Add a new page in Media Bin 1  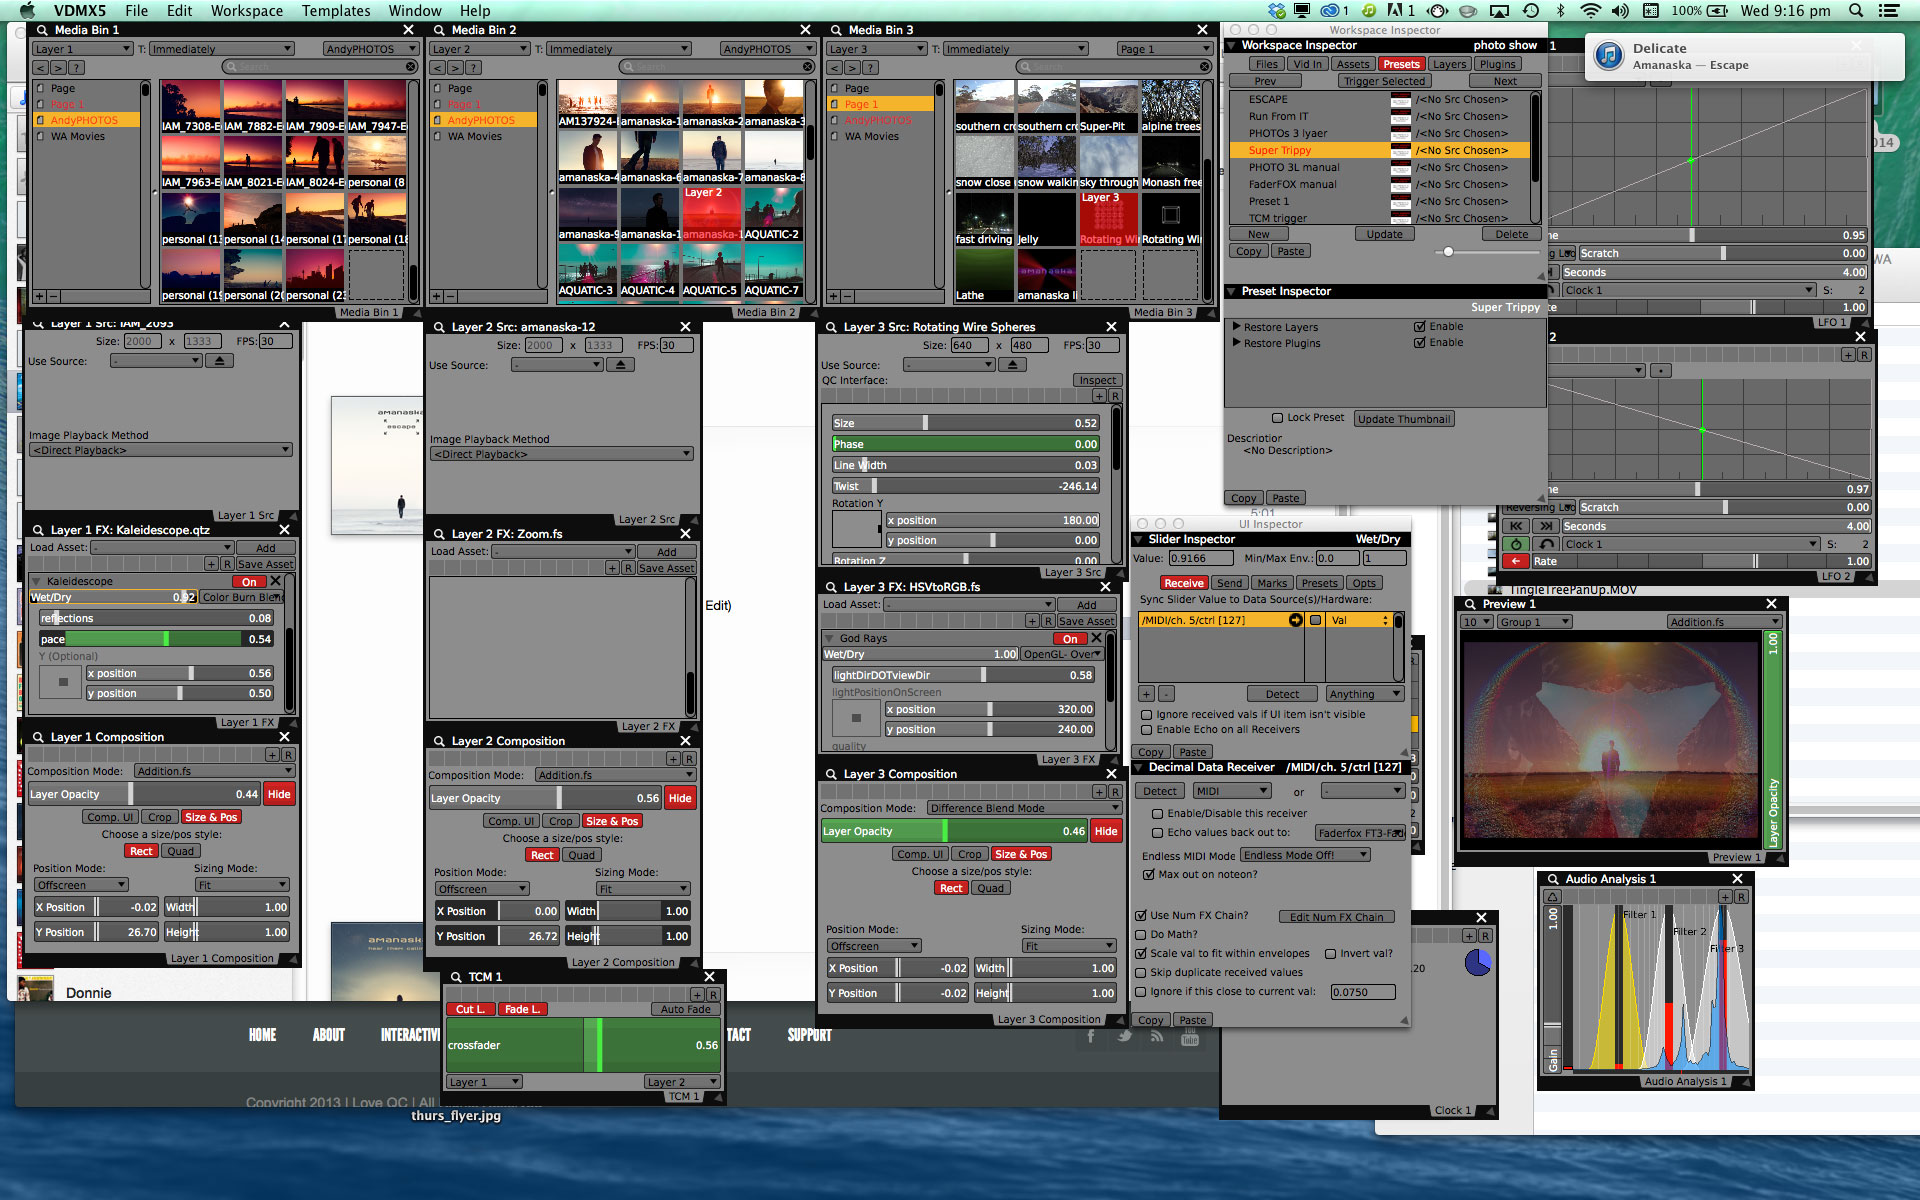pyautogui.click(x=40, y=296)
